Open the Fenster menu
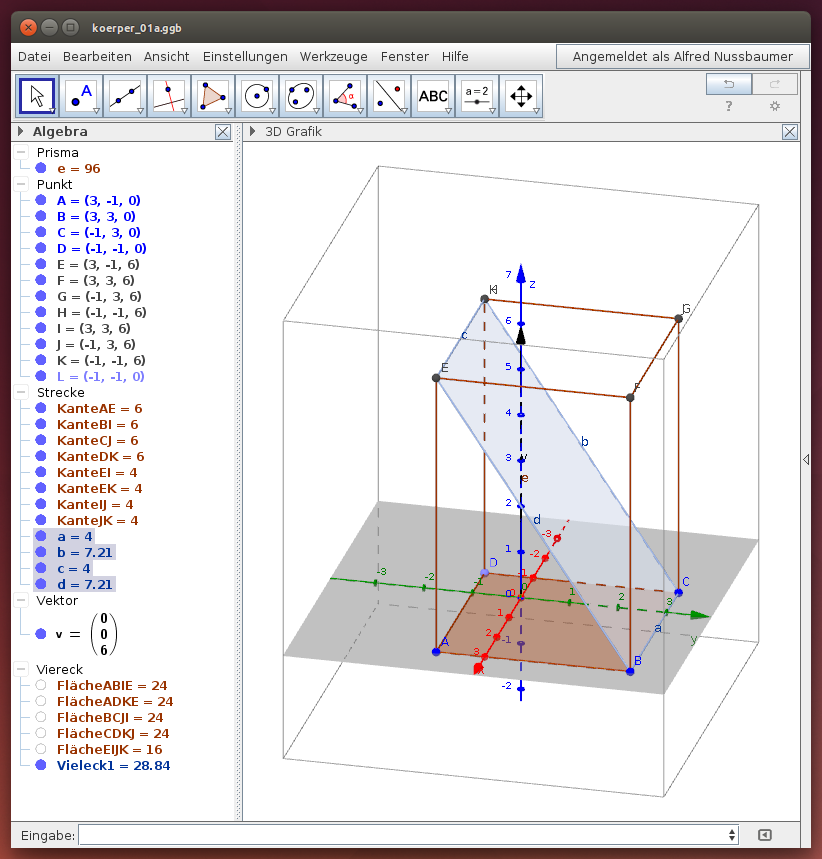 (405, 56)
